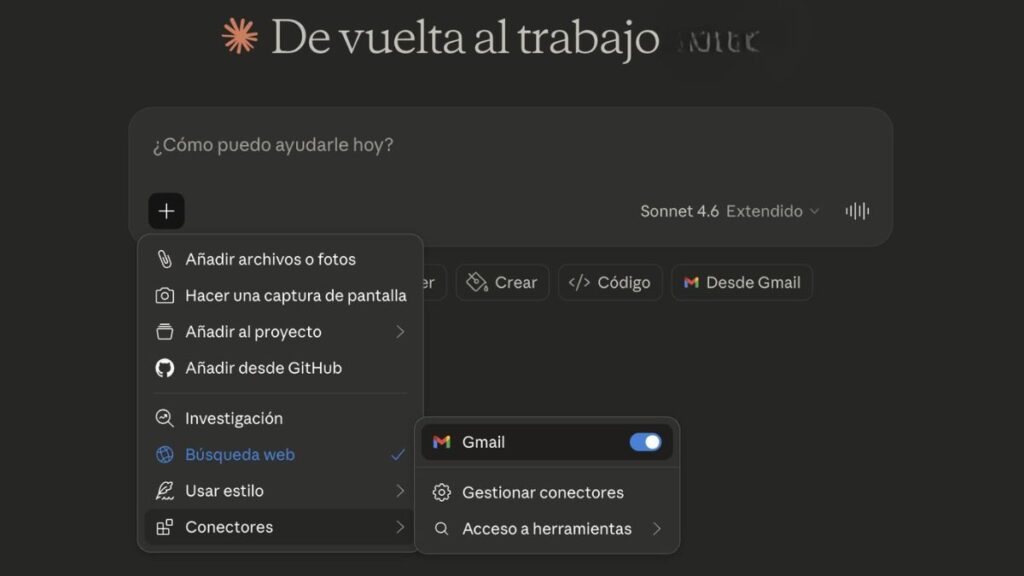Image resolution: width=1024 pixels, height=576 pixels.
Task: Click the magnifying glass Investigación icon
Action: click(x=164, y=418)
